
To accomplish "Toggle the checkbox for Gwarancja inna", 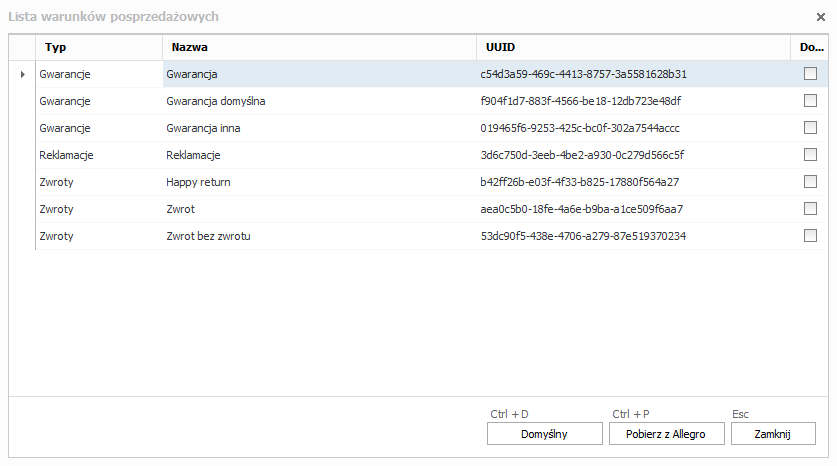I will (x=810, y=128).
